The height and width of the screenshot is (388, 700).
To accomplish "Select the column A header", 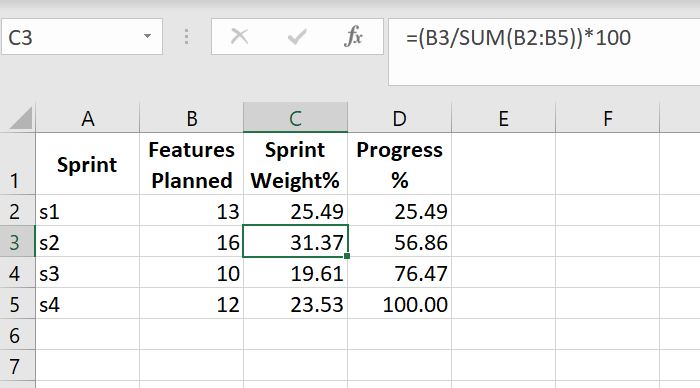I will 88,118.
